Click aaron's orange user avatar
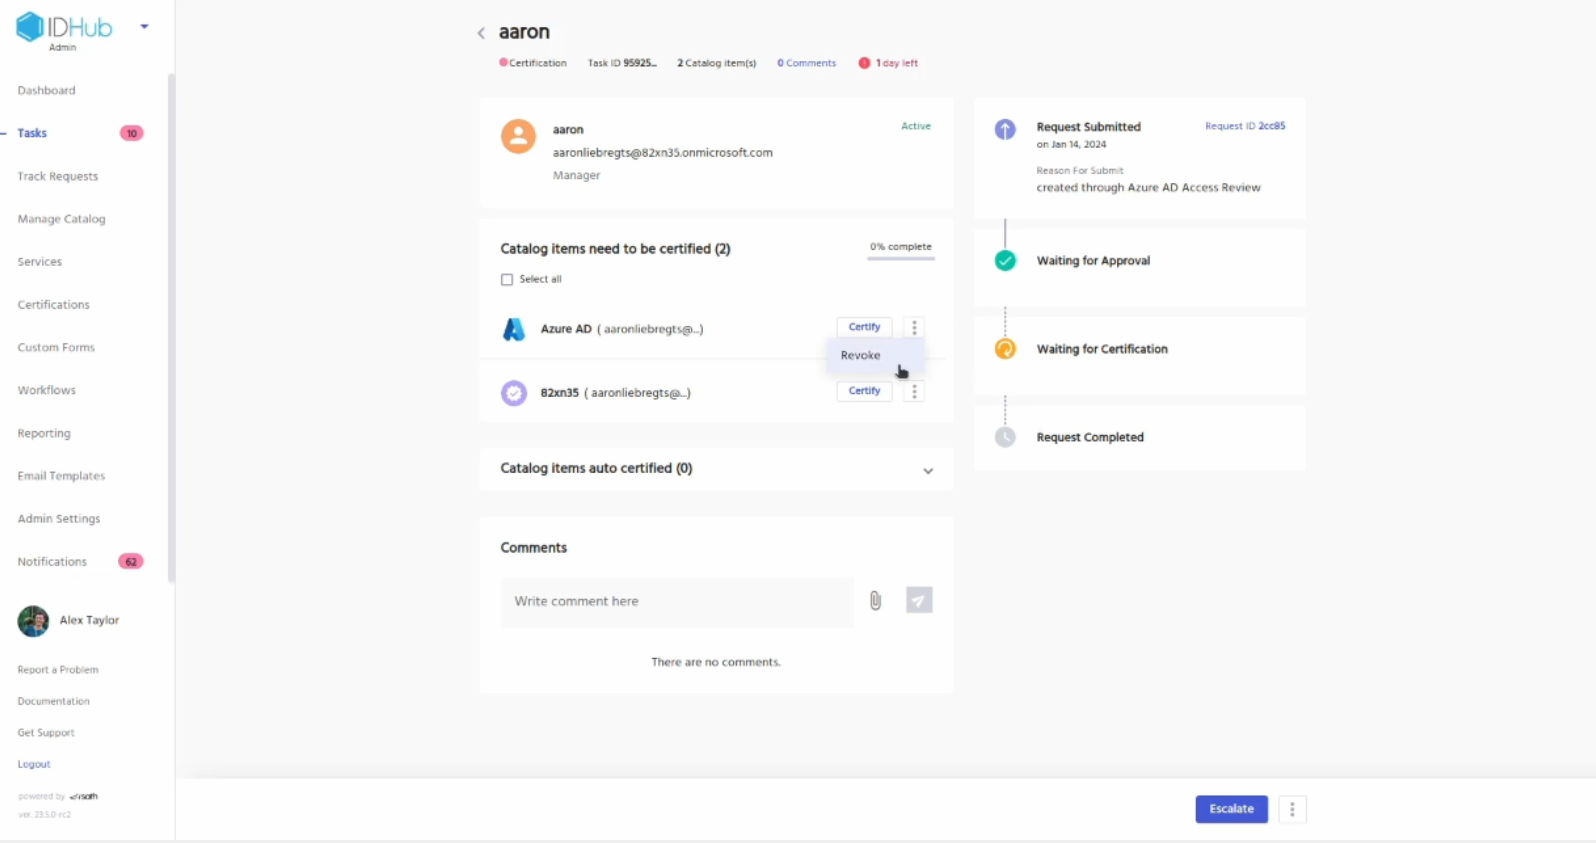This screenshot has width=1596, height=843. (518, 136)
